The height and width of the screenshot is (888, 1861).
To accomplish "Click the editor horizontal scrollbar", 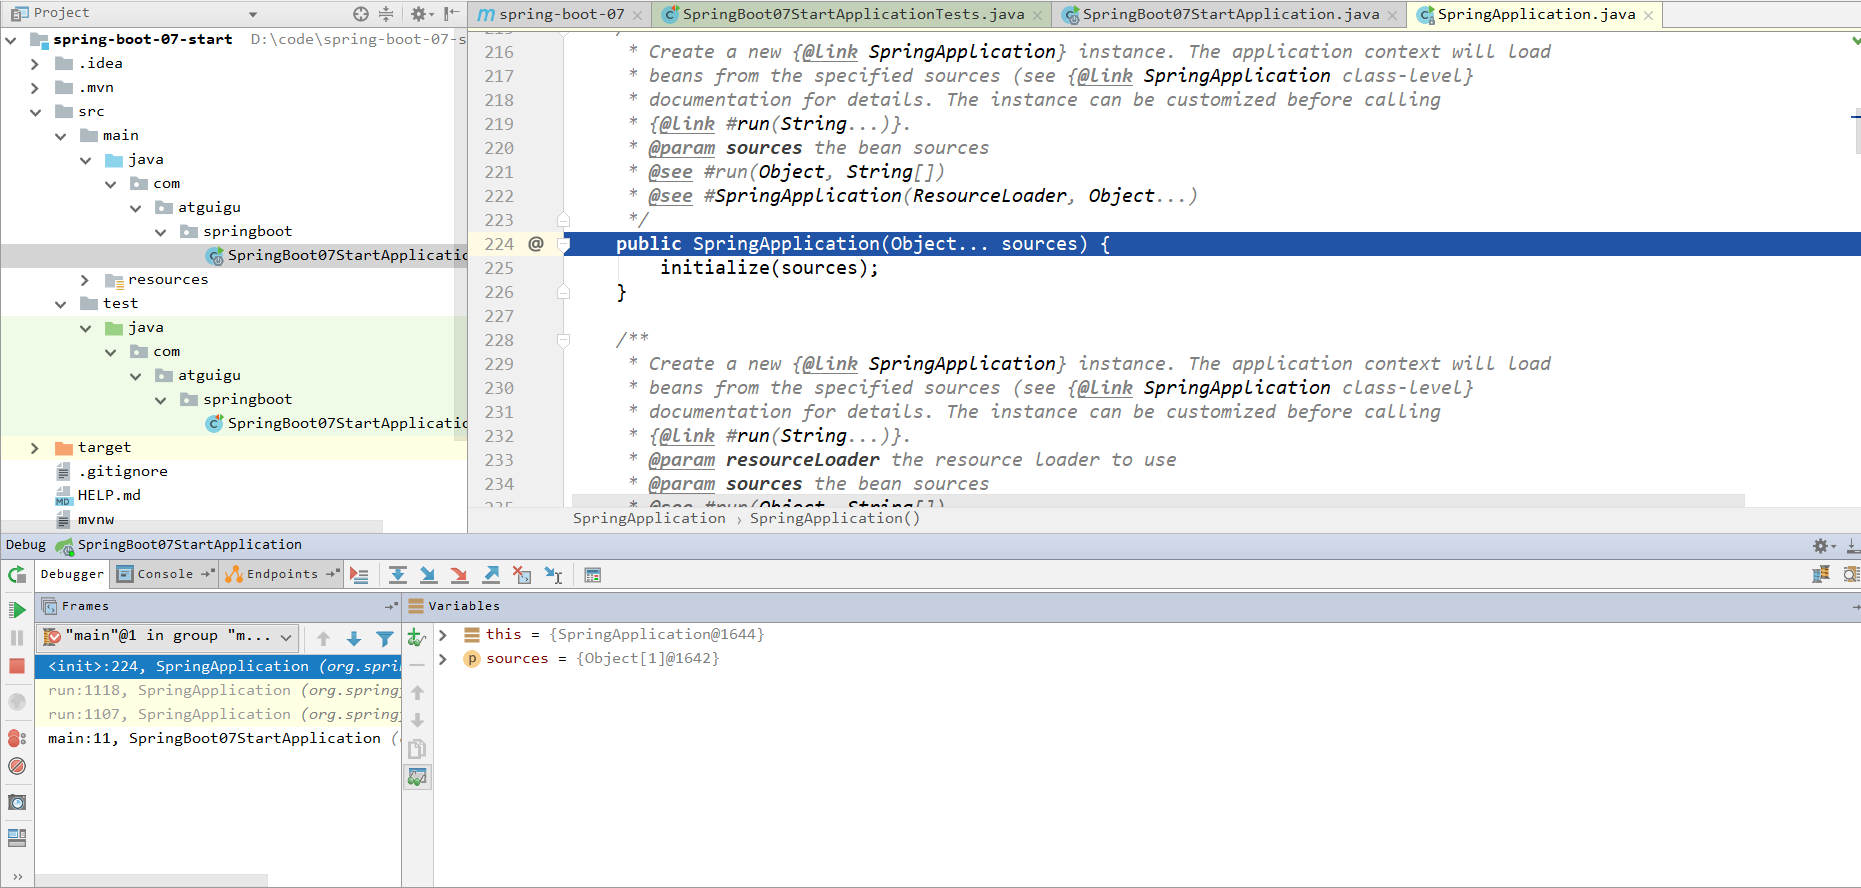I will coord(1158,500).
